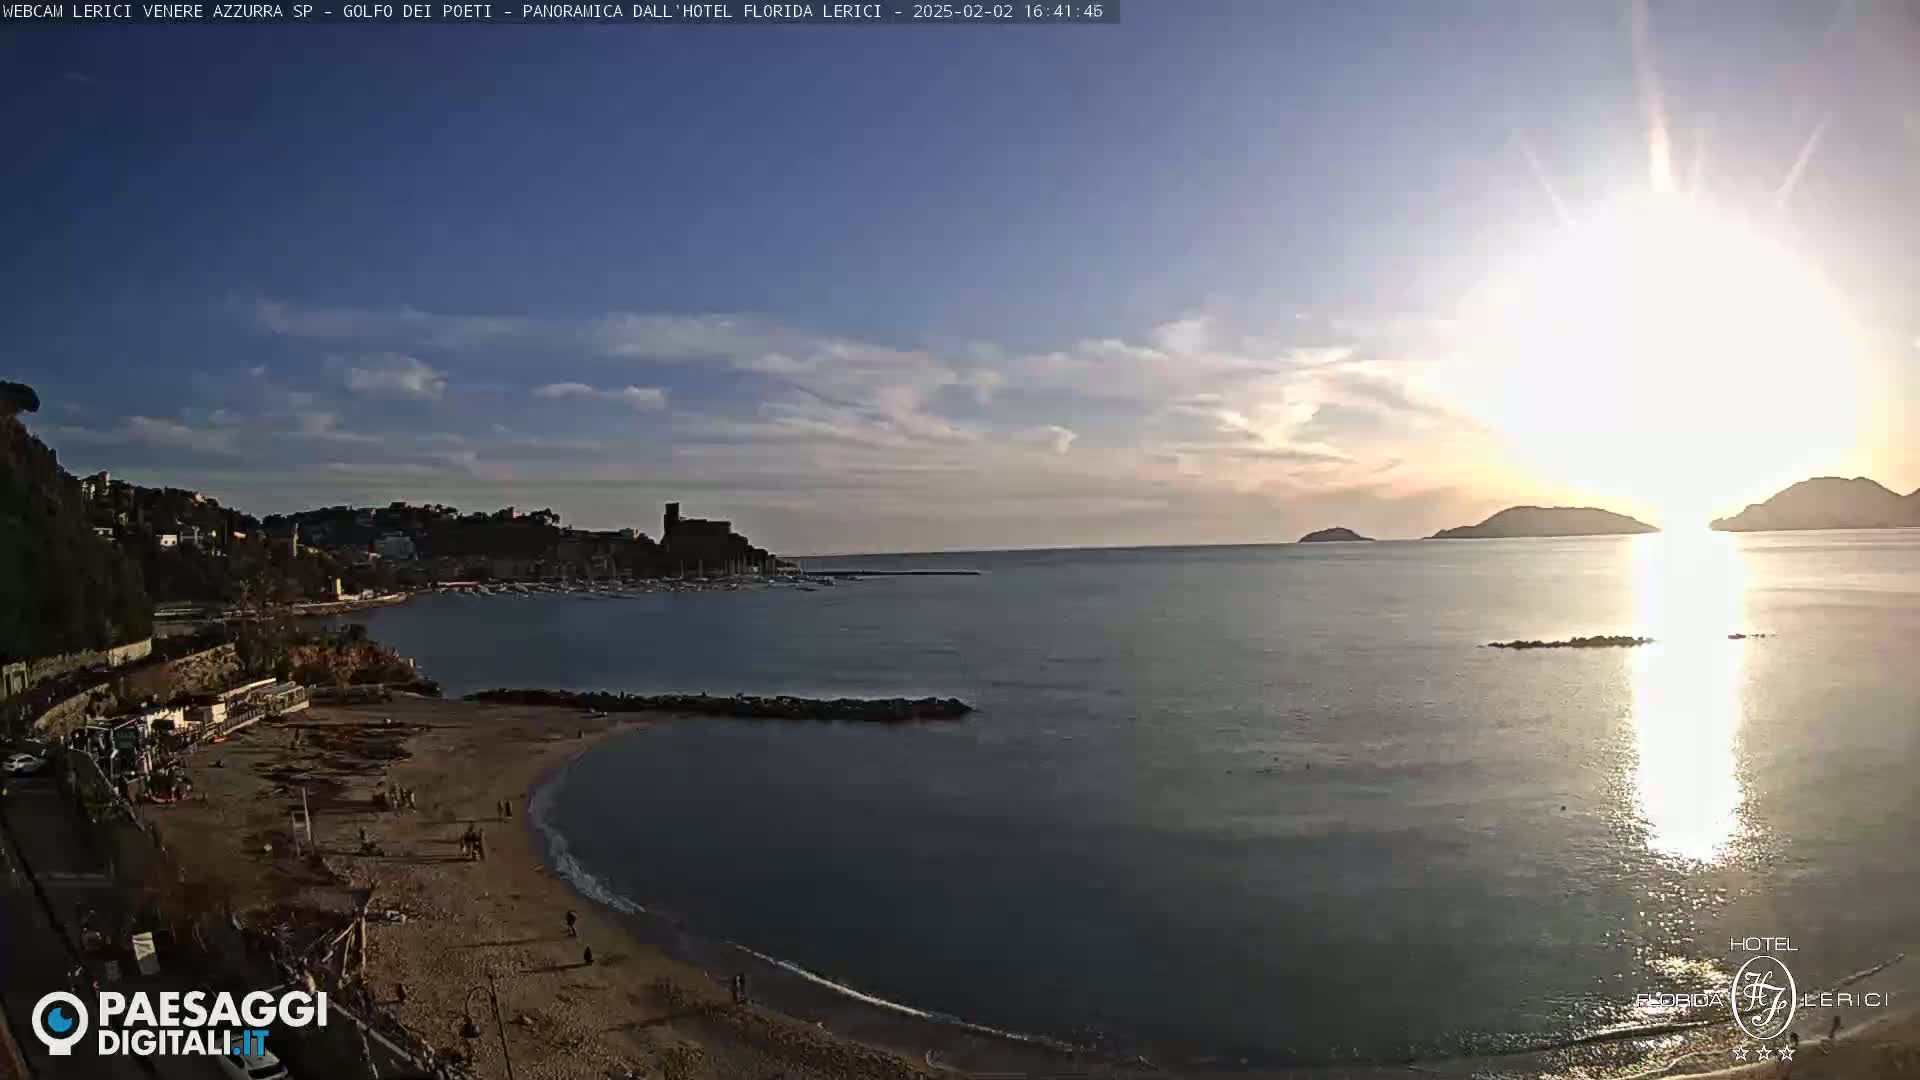Click the rocky breakwater next to the beach
This screenshot has width=1920, height=1080.
click(x=720, y=704)
